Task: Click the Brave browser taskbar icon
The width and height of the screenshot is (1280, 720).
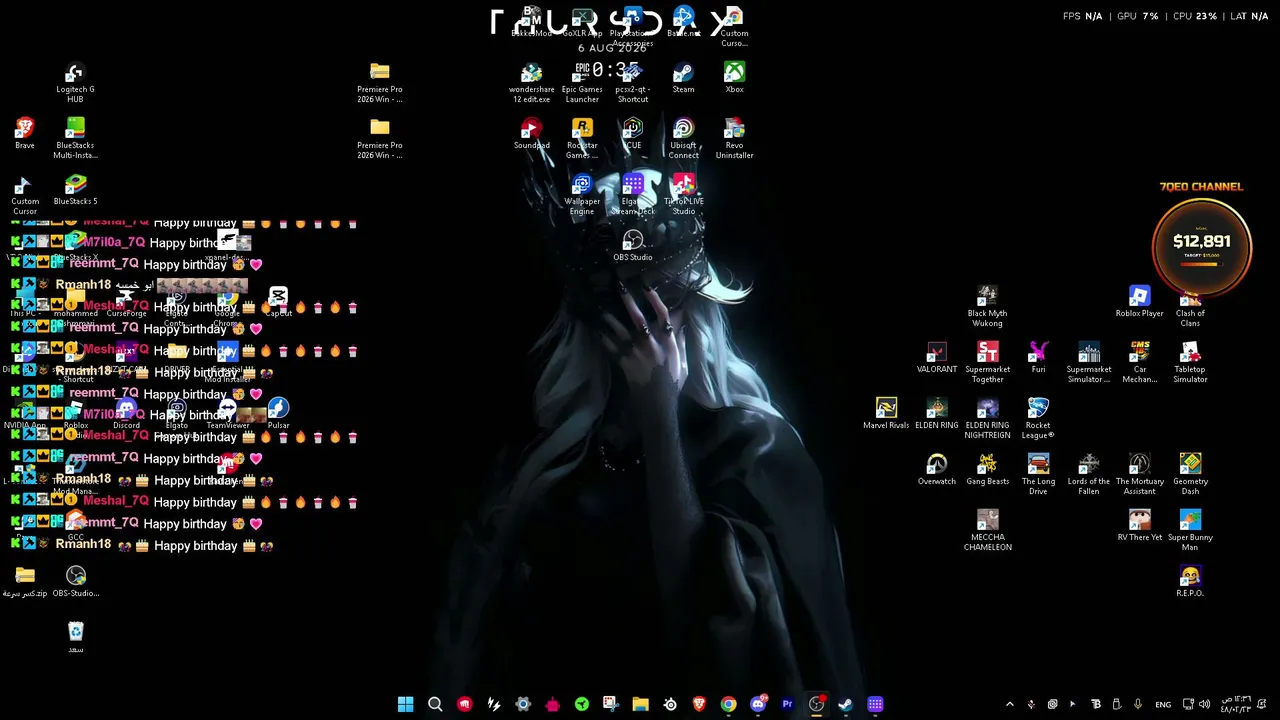Action: (x=699, y=704)
